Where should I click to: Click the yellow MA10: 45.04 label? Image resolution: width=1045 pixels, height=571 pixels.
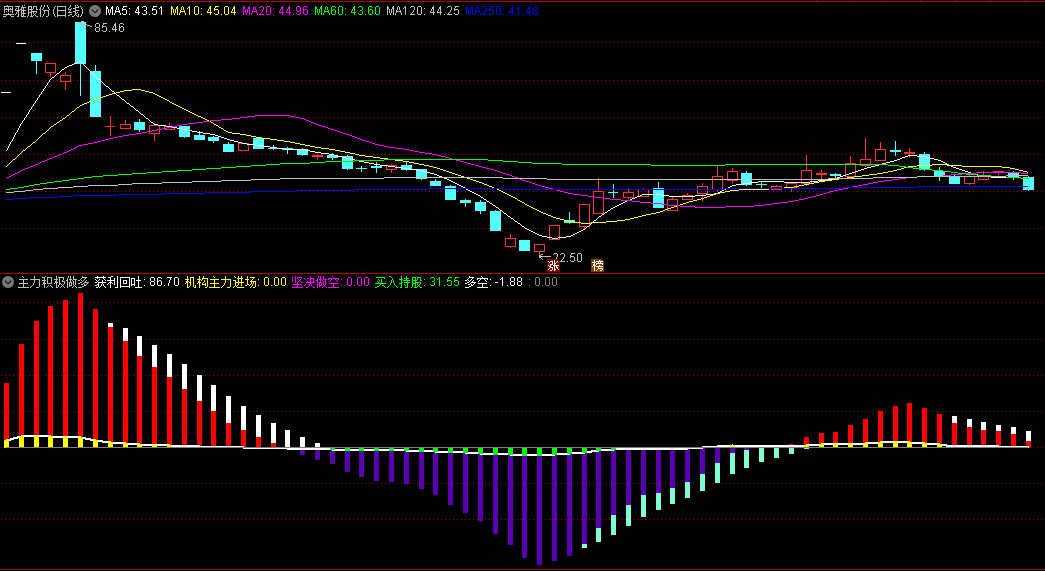203,11
